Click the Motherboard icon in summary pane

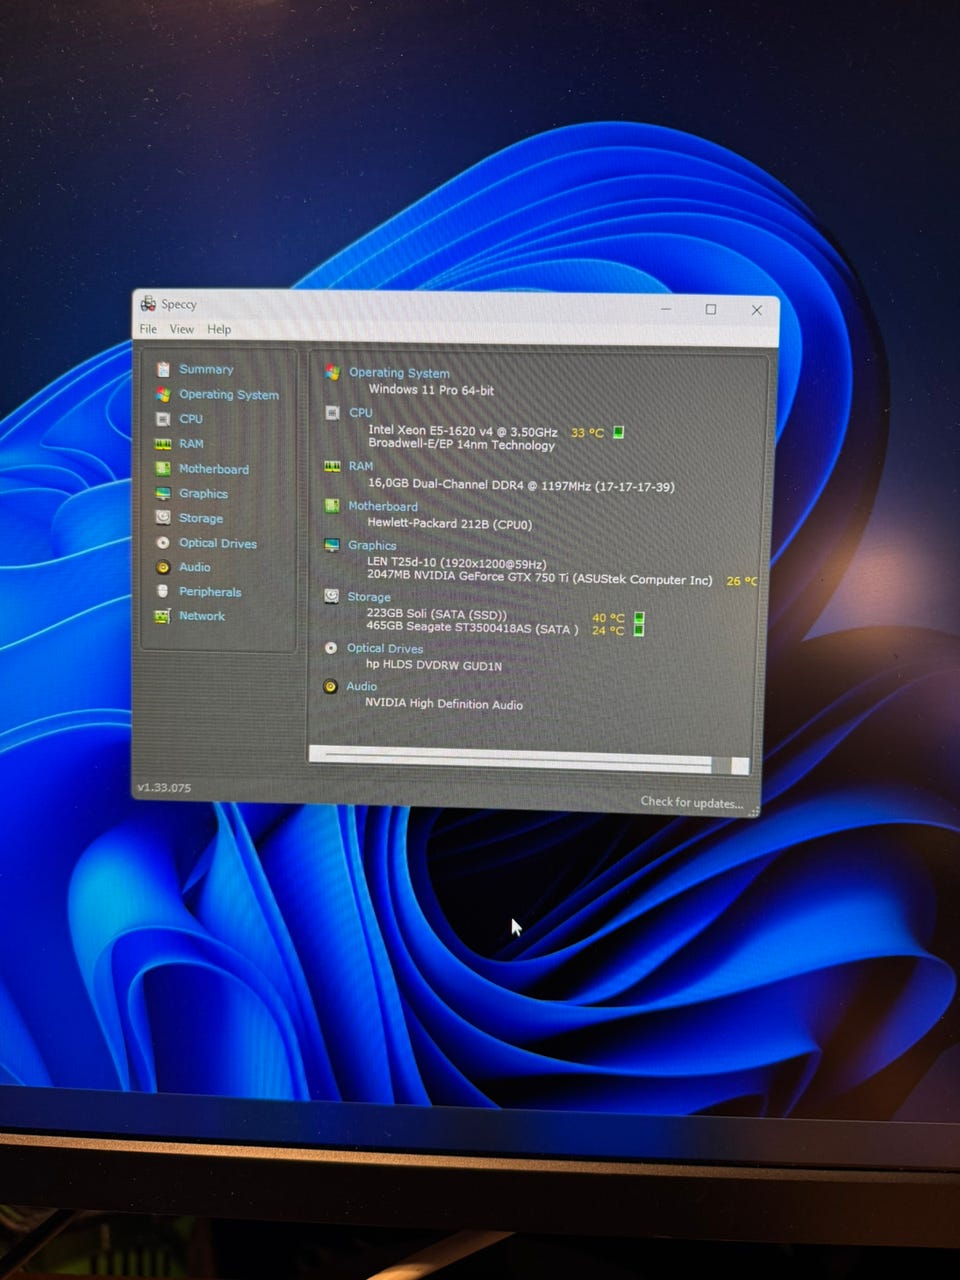click(x=332, y=506)
